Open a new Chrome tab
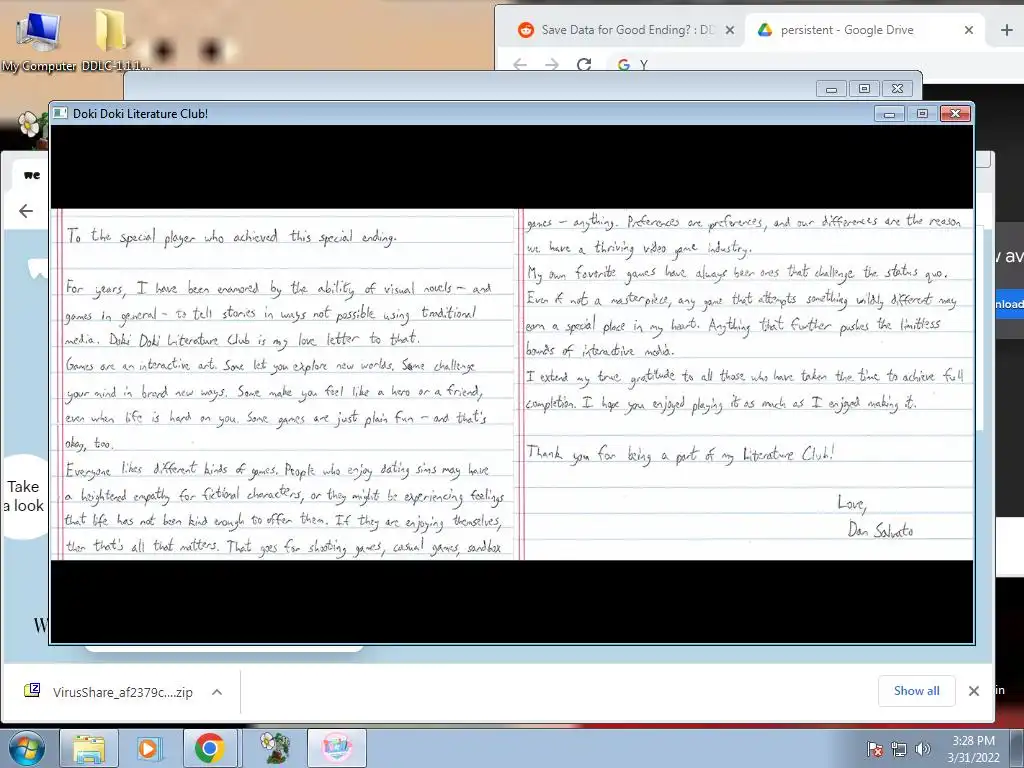Viewport: 1024px width, 768px height. [1006, 30]
